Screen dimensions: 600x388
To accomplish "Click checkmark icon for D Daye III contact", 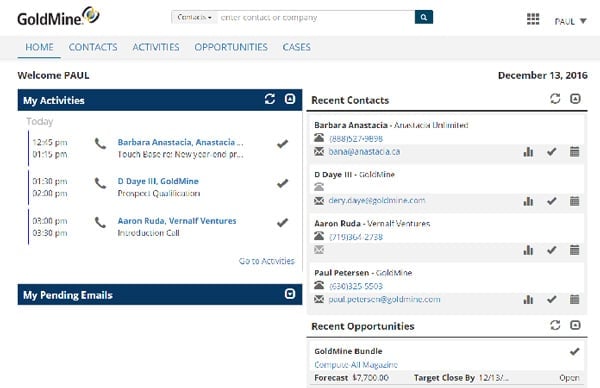I will click(551, 201).
